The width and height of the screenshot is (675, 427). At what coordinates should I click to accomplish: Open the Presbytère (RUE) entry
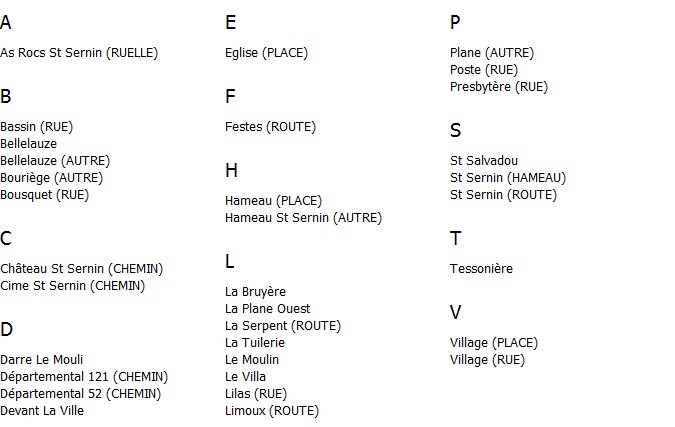499,87
